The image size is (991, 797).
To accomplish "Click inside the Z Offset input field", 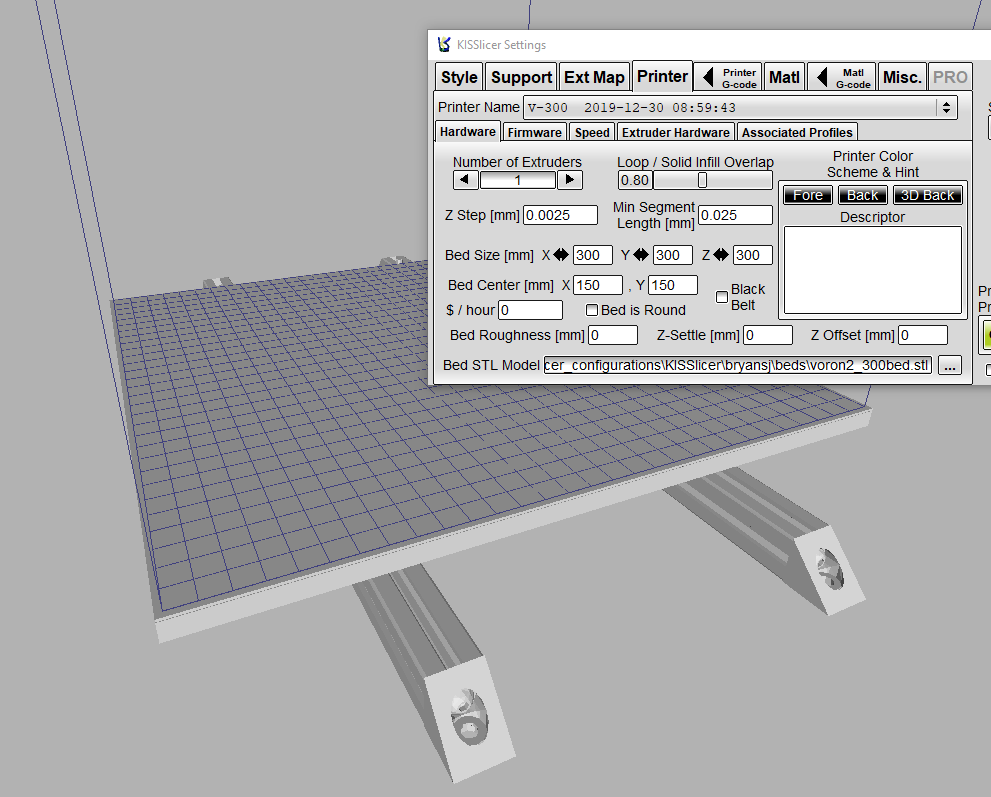I will pyautogui.click(x=922, y=335).
